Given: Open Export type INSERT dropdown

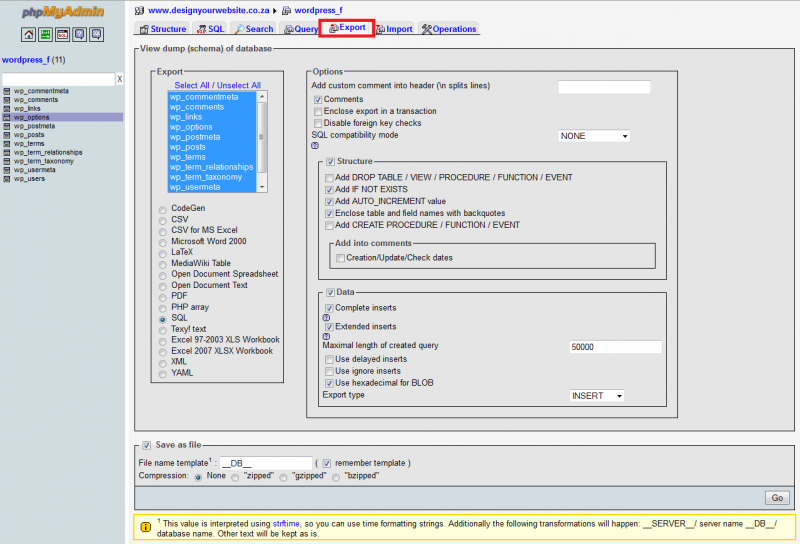Looking at the screenshot, I should click(596, 395).
